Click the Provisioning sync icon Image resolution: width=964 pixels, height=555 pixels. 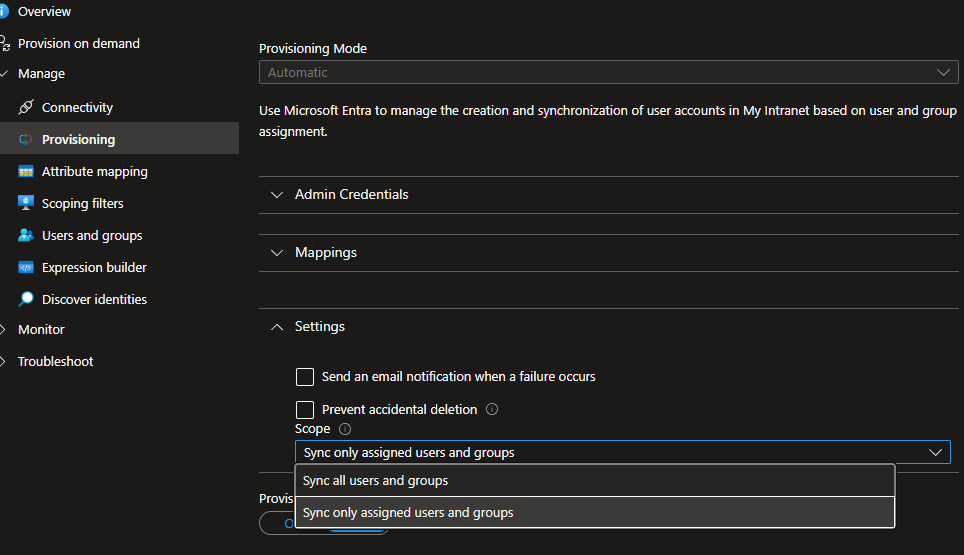coord(25,140)
